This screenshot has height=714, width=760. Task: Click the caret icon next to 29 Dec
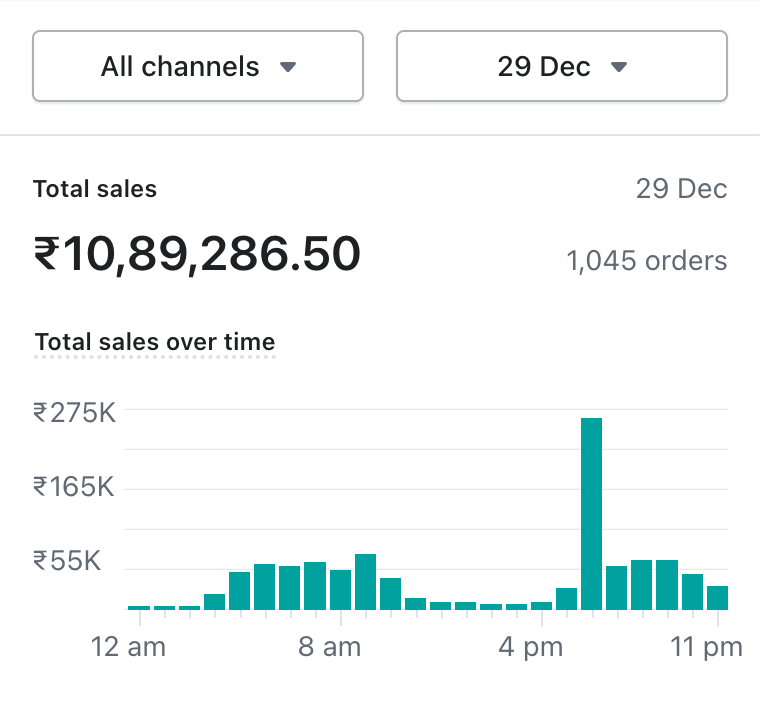(x=618, y=68)
